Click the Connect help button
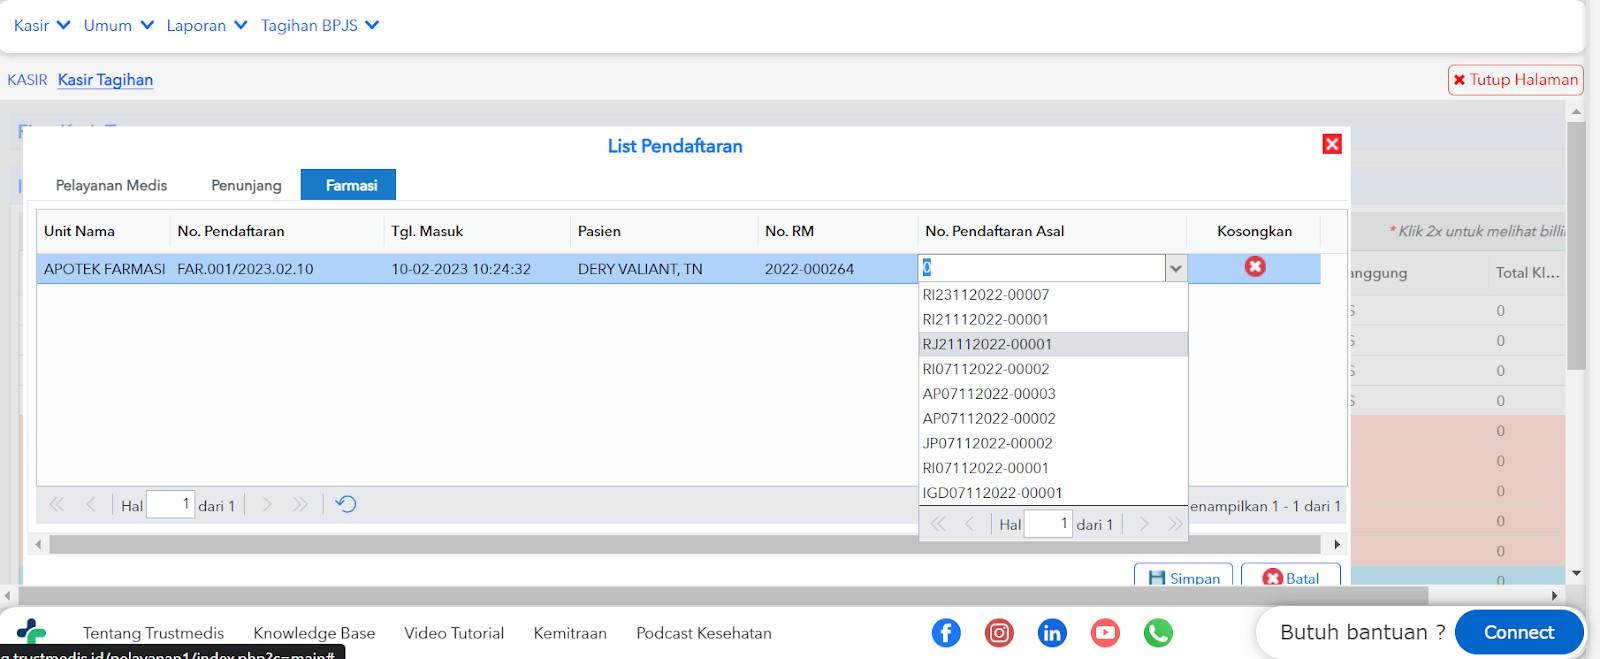The image size is (1600, 659). (x=1518, y=632)
